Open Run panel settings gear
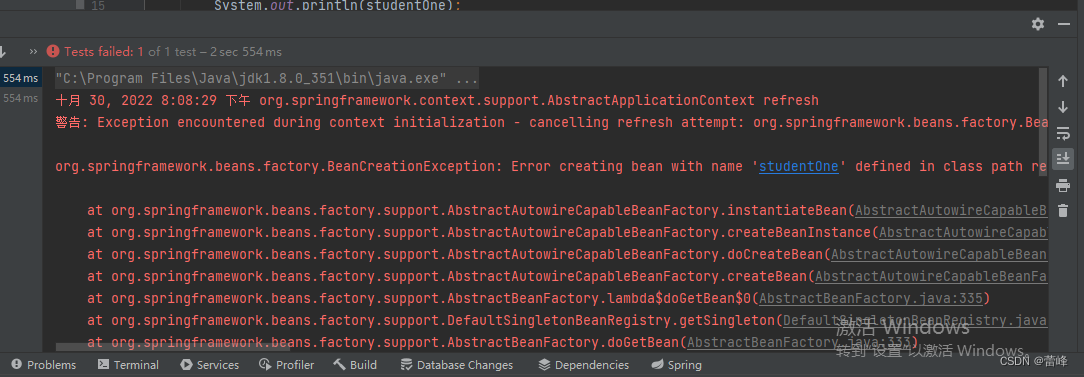Image resolution: width=1084 pixels, height=377 pixels. click(x=1038, y=24)
